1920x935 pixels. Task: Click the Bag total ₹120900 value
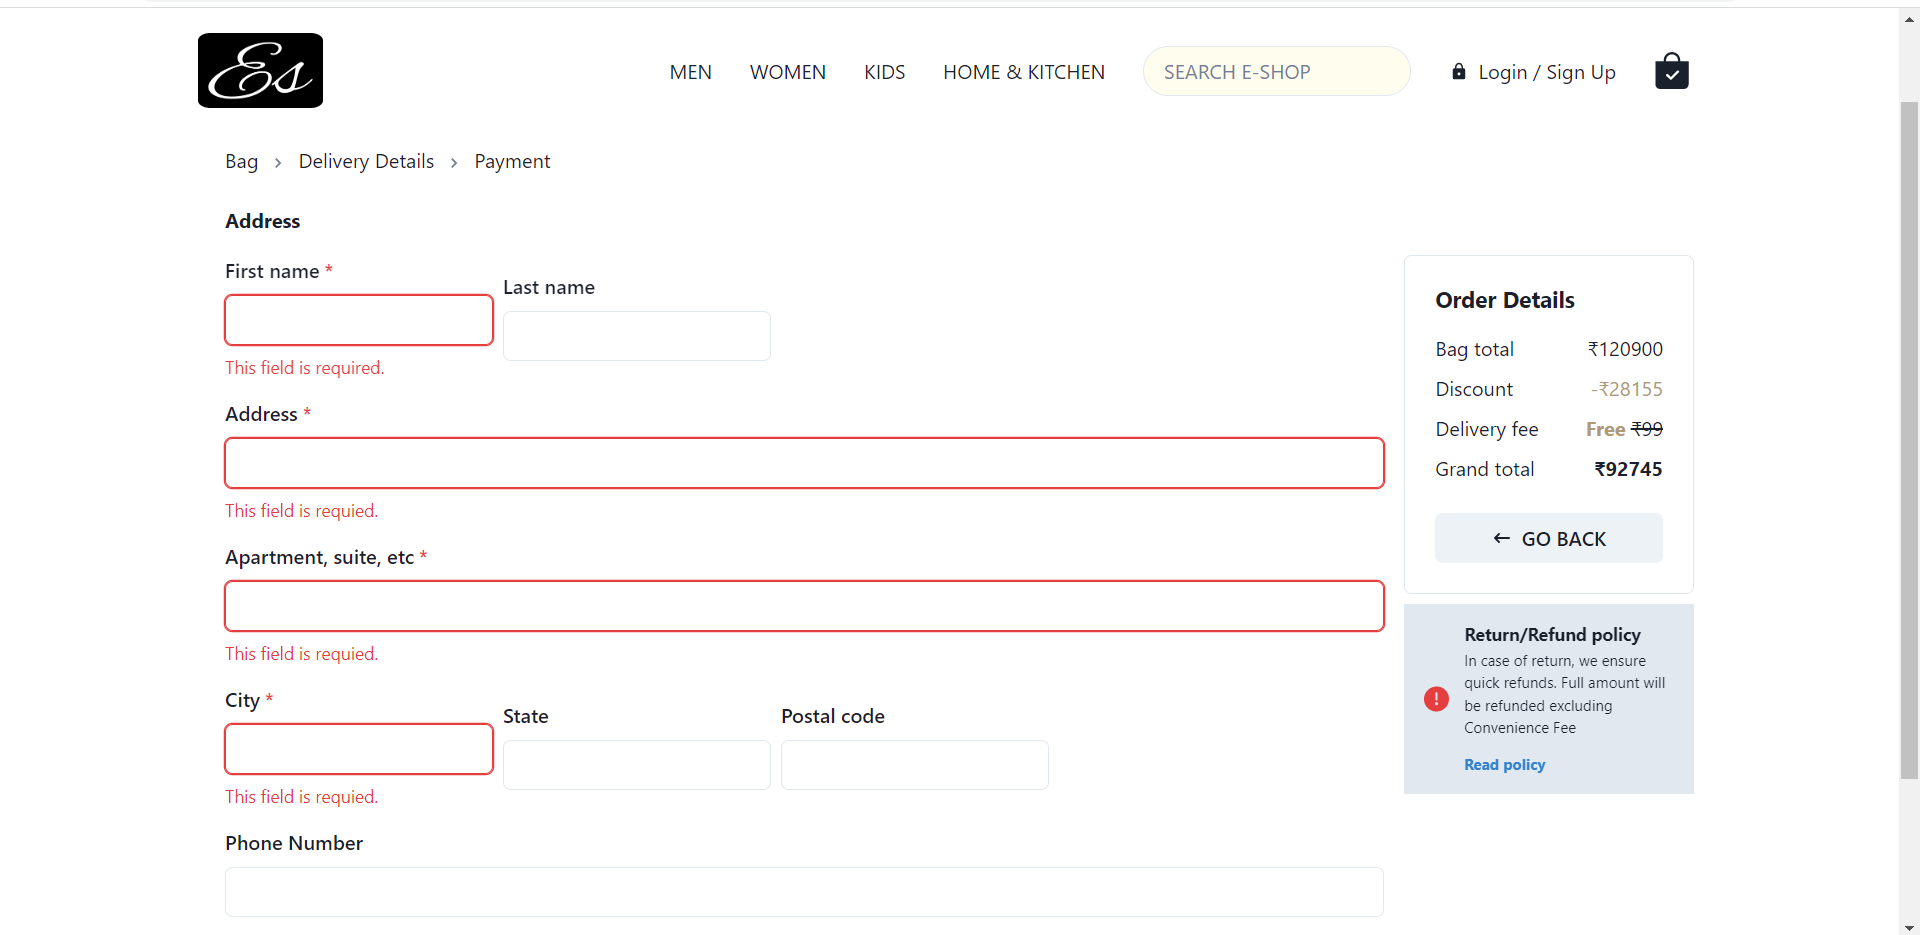click(1625, 349)
